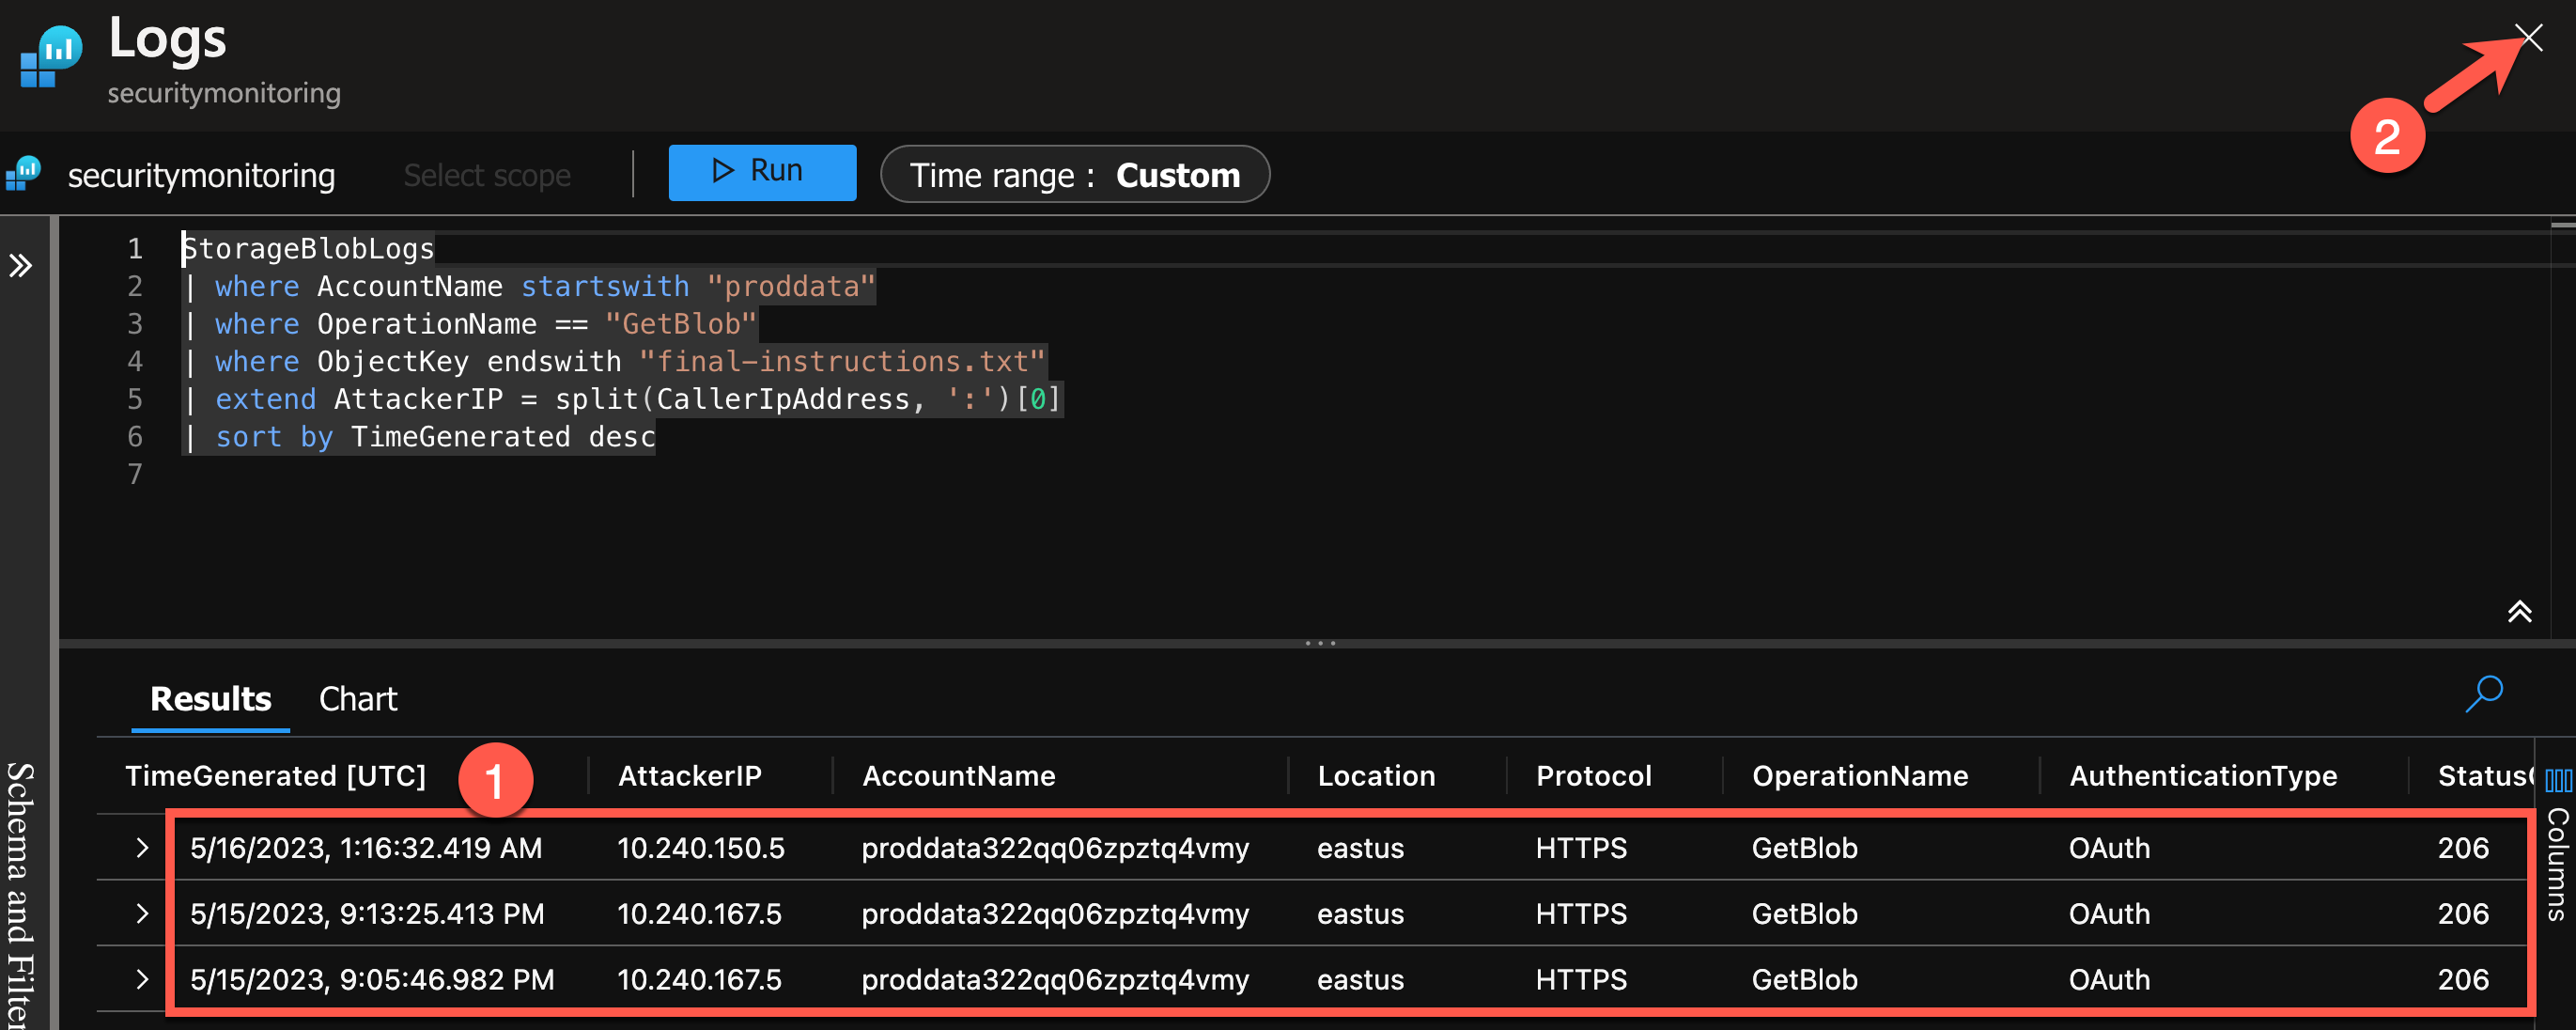Select the Results tab

[x=210, y=698]
